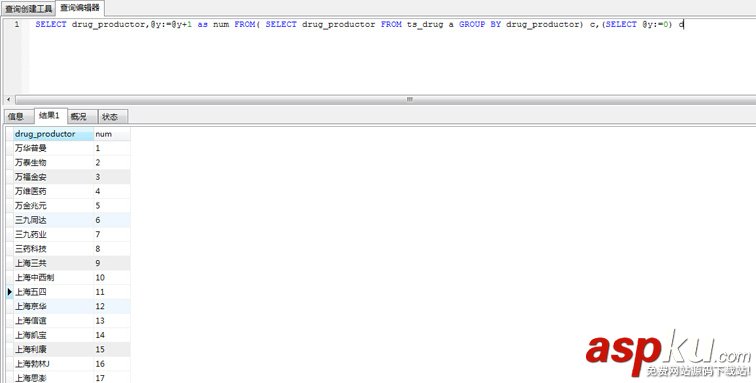
Task: Click num cell with value 8
Action: click(112, 248)
